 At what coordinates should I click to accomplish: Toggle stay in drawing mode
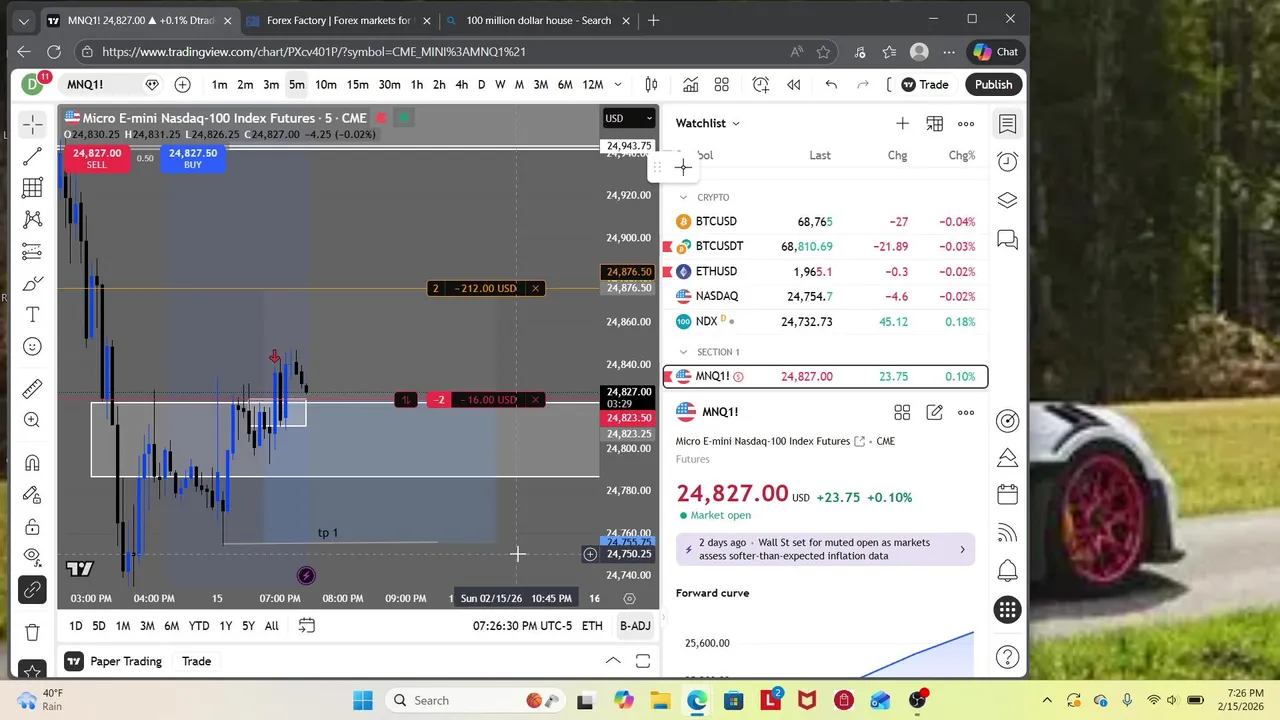(32, 495)
